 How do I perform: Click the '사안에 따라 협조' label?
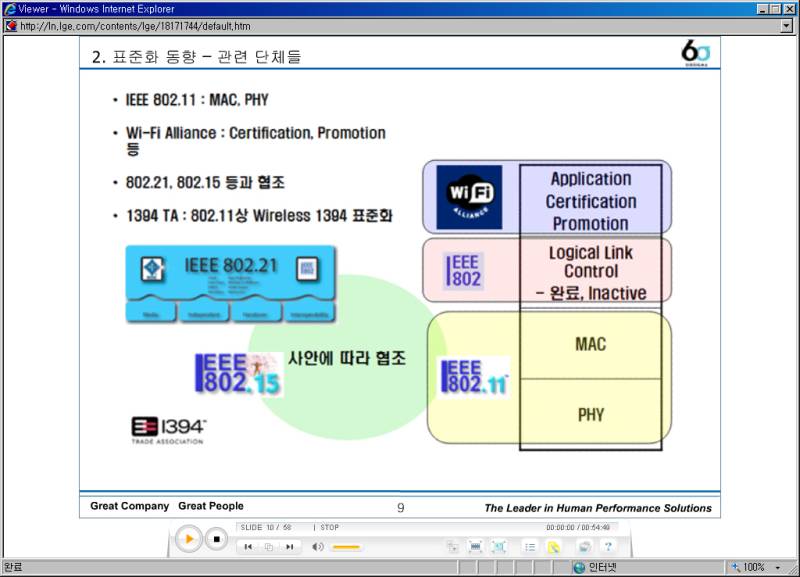(347, 358)
